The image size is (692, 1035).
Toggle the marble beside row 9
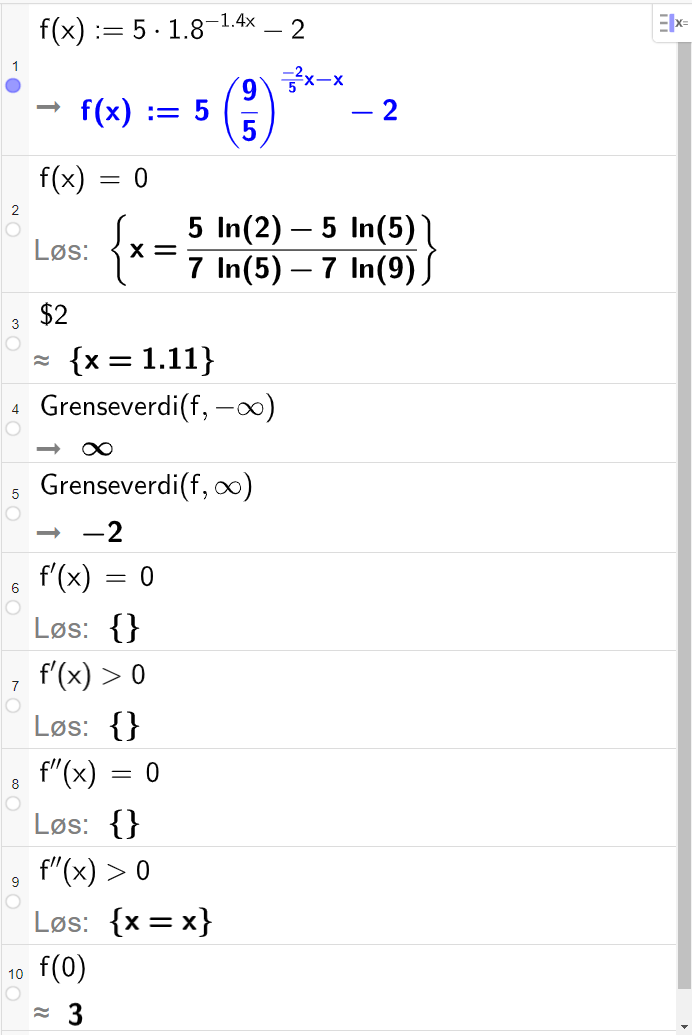tap(12, 900)
